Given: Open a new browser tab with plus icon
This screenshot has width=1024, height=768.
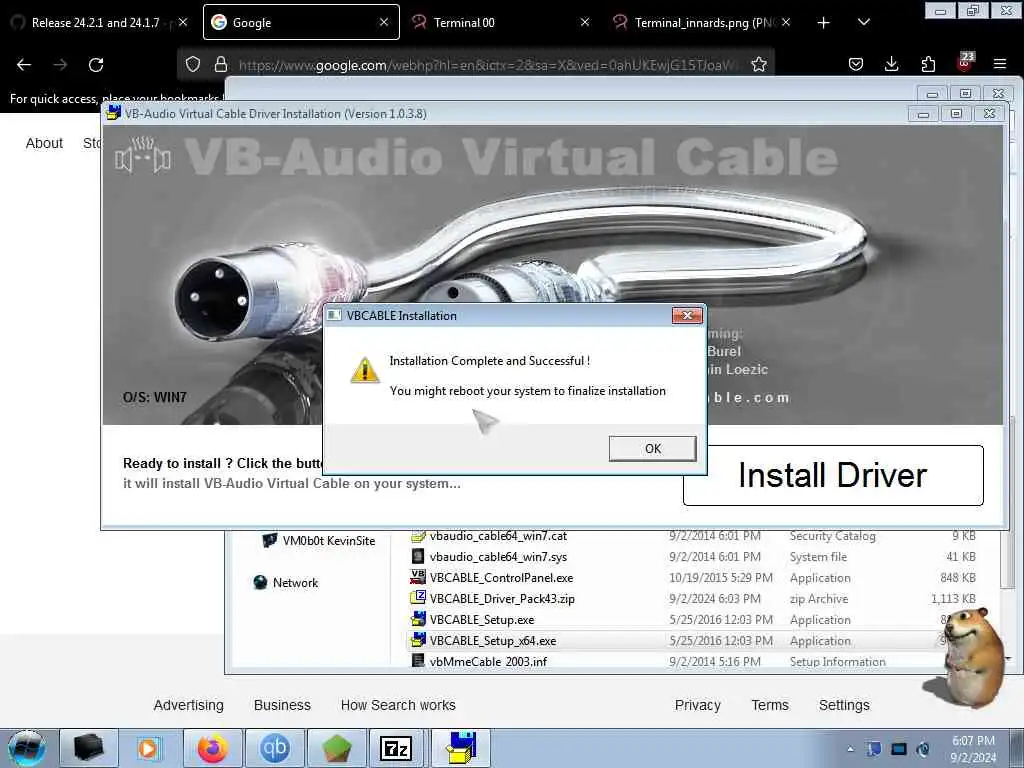Looking at the screenshot, I should click(824, 23).
